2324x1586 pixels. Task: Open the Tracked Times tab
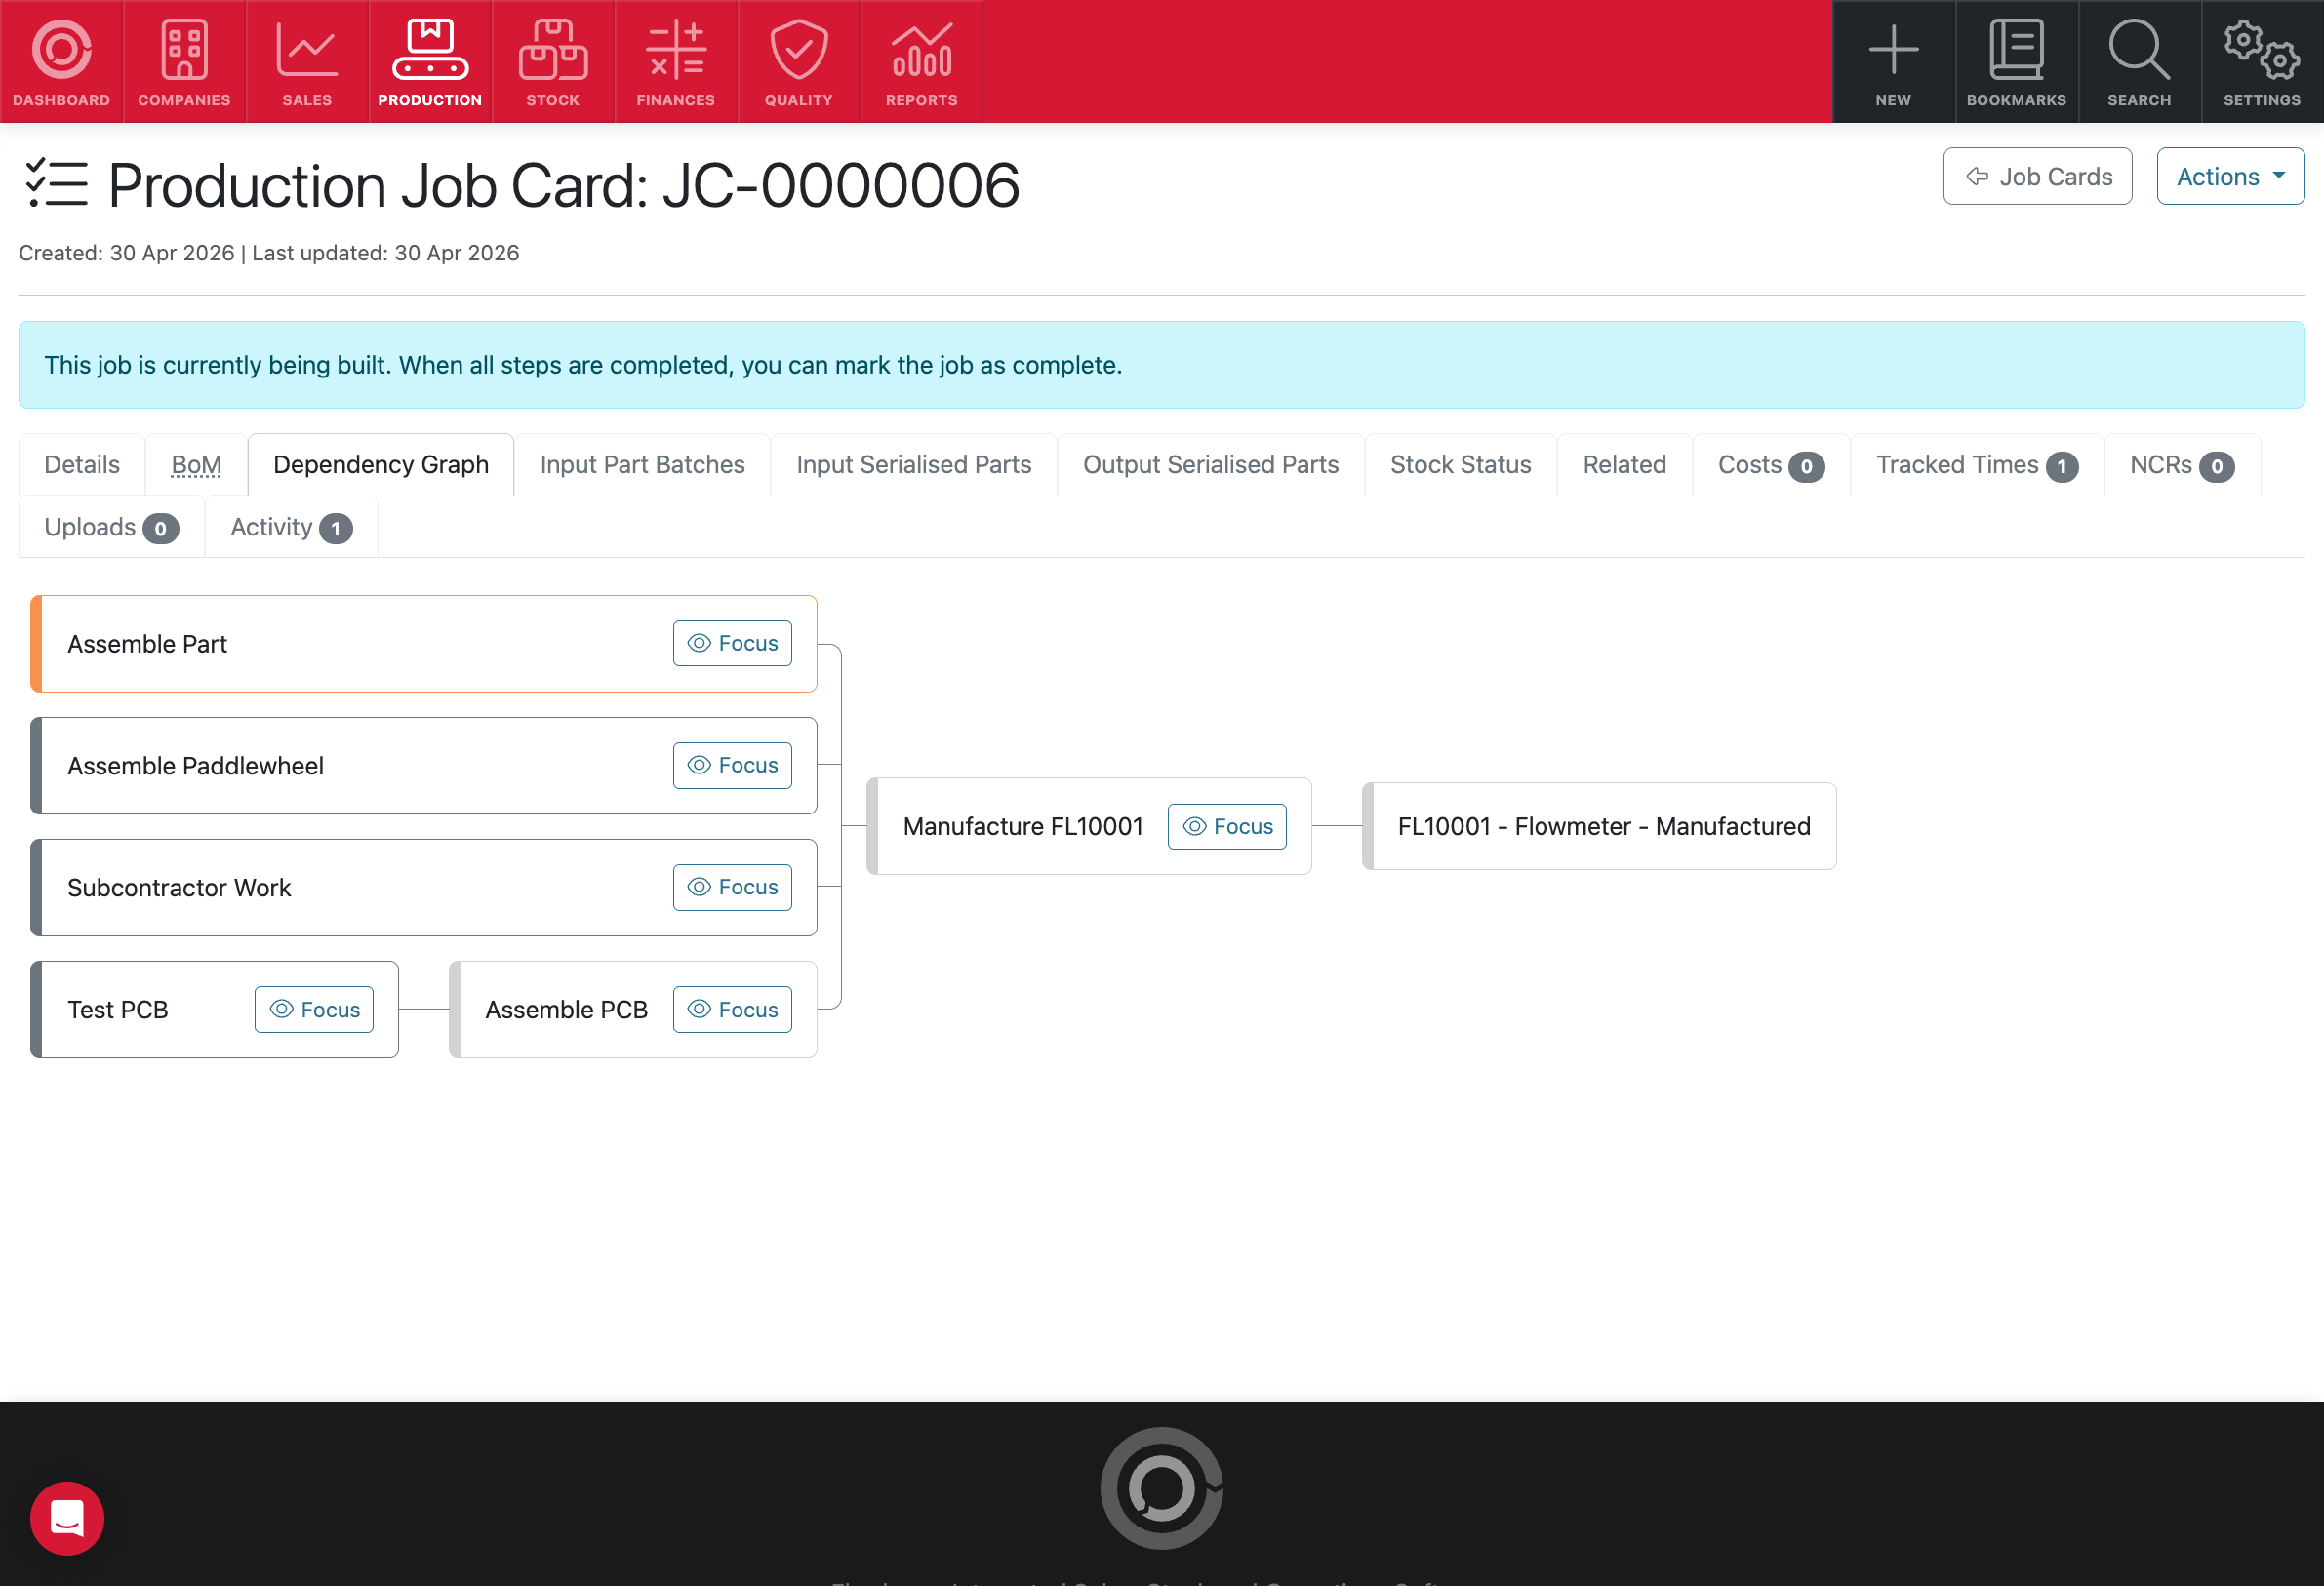point(1977,465)
